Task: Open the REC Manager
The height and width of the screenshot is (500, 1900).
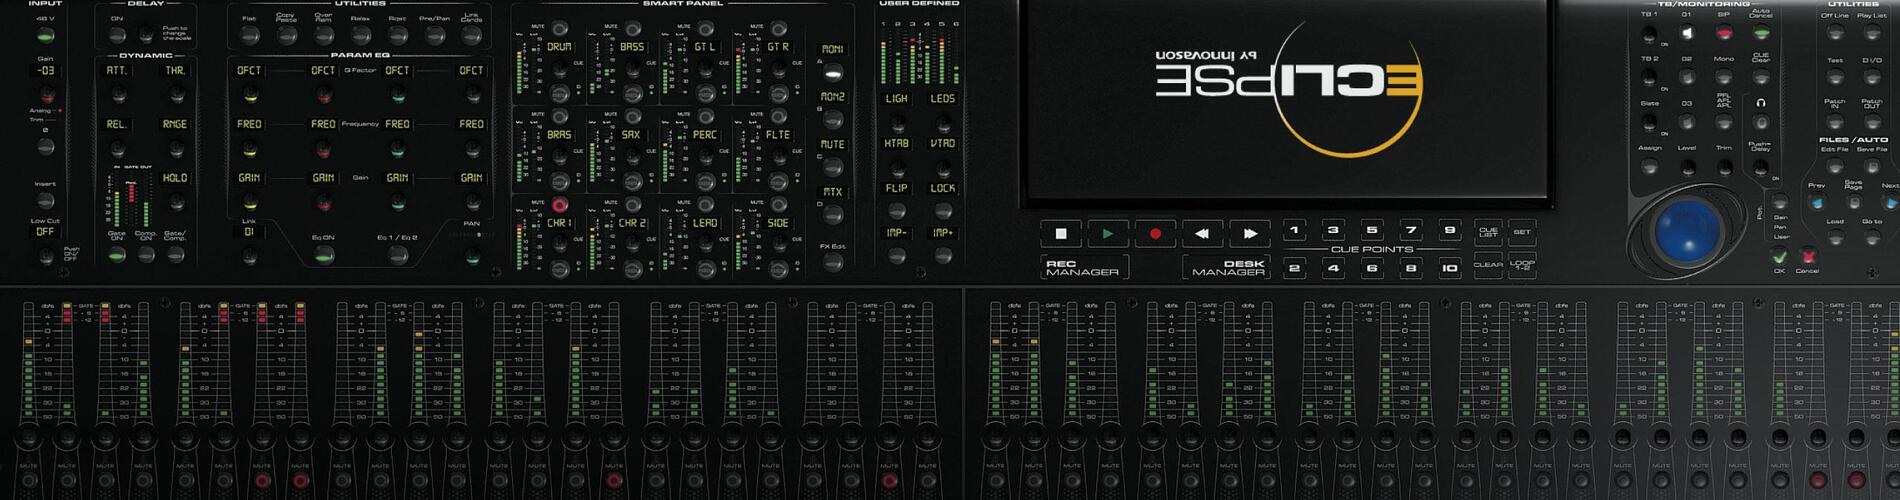Action: click(x=1083, y=267)
